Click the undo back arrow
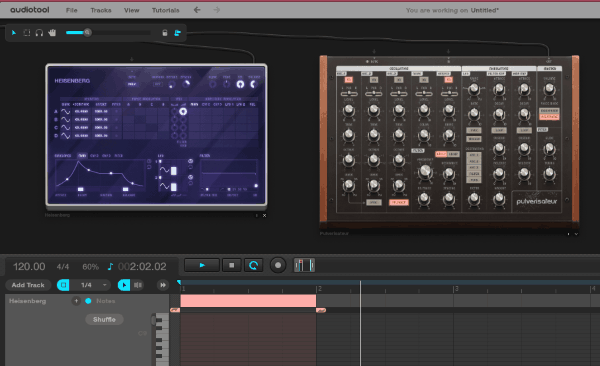Image resolution: width=600 pixels, height=366 pixels. [x=197, y=10]
